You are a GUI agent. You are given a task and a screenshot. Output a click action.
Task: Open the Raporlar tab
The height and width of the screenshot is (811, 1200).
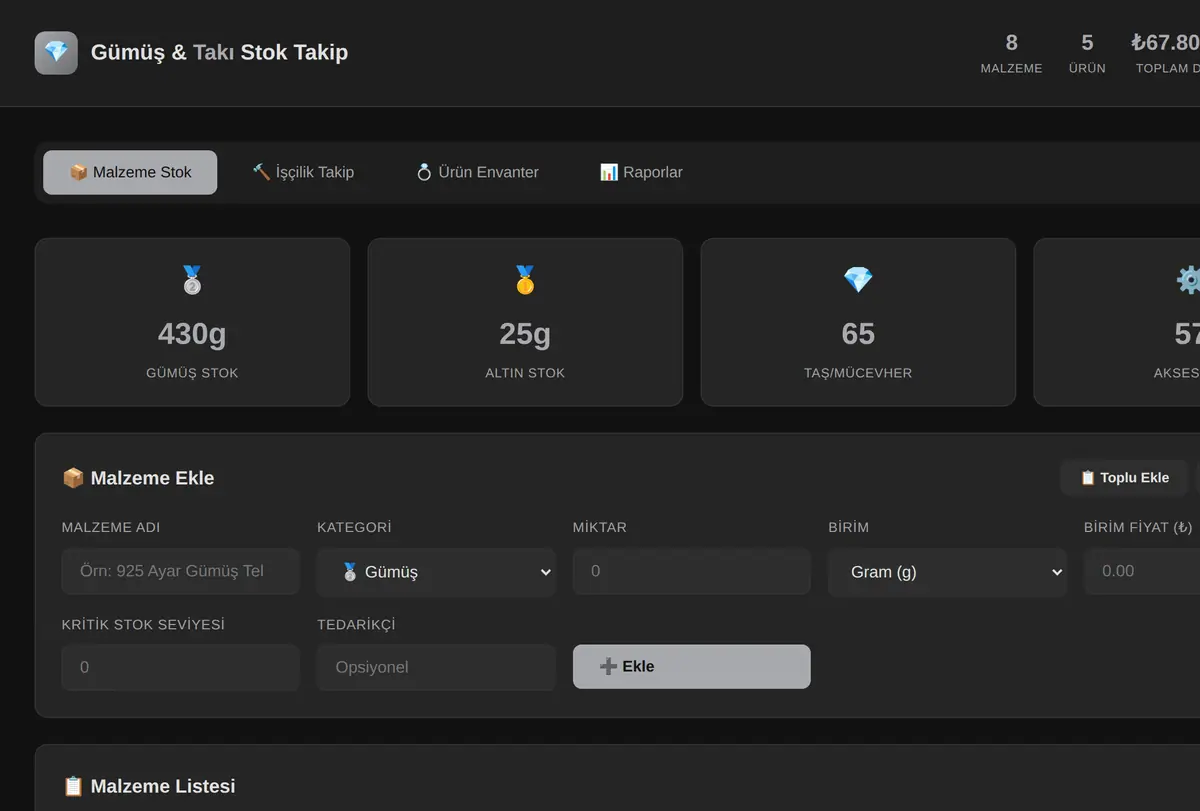click(641, 172)
